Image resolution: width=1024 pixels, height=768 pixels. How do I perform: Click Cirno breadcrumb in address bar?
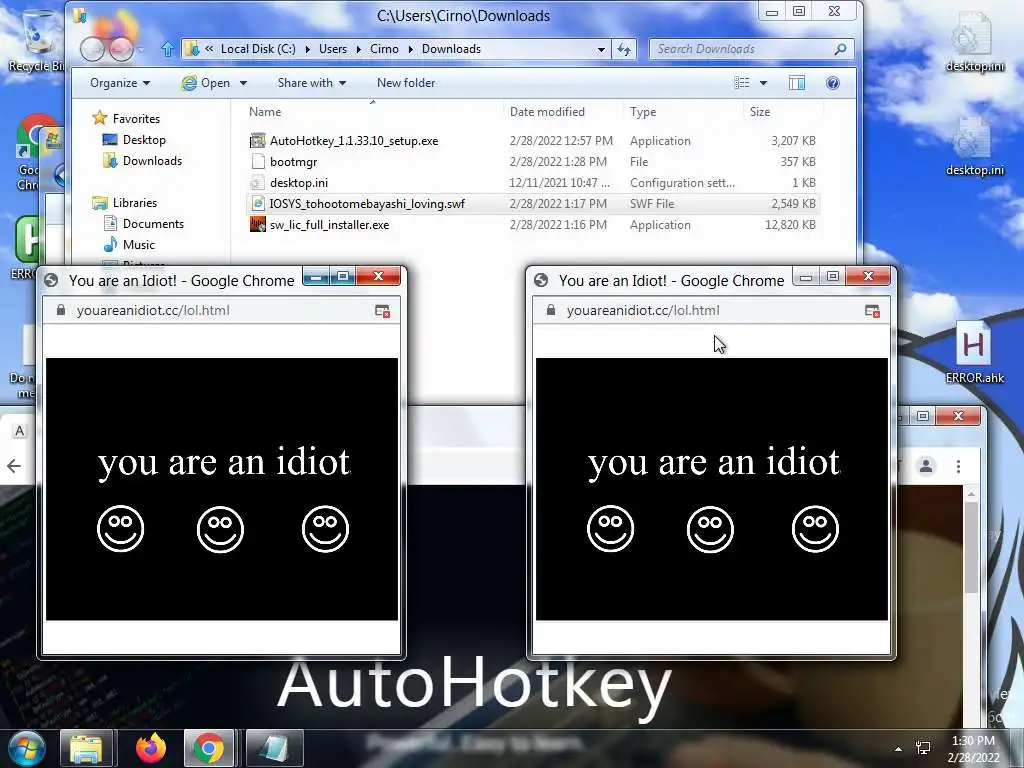384,49
